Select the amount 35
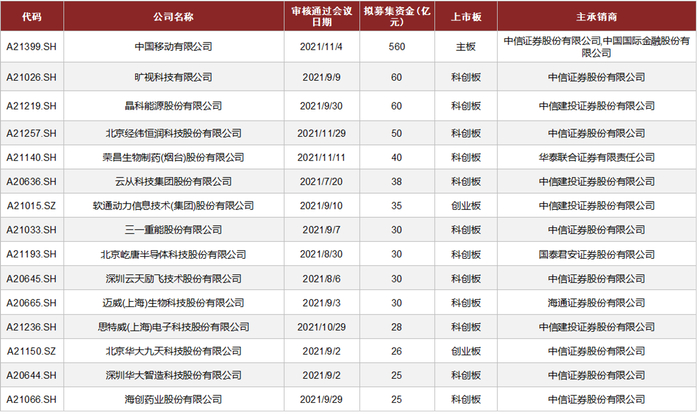The image size is (700, 414). point(397,205)
